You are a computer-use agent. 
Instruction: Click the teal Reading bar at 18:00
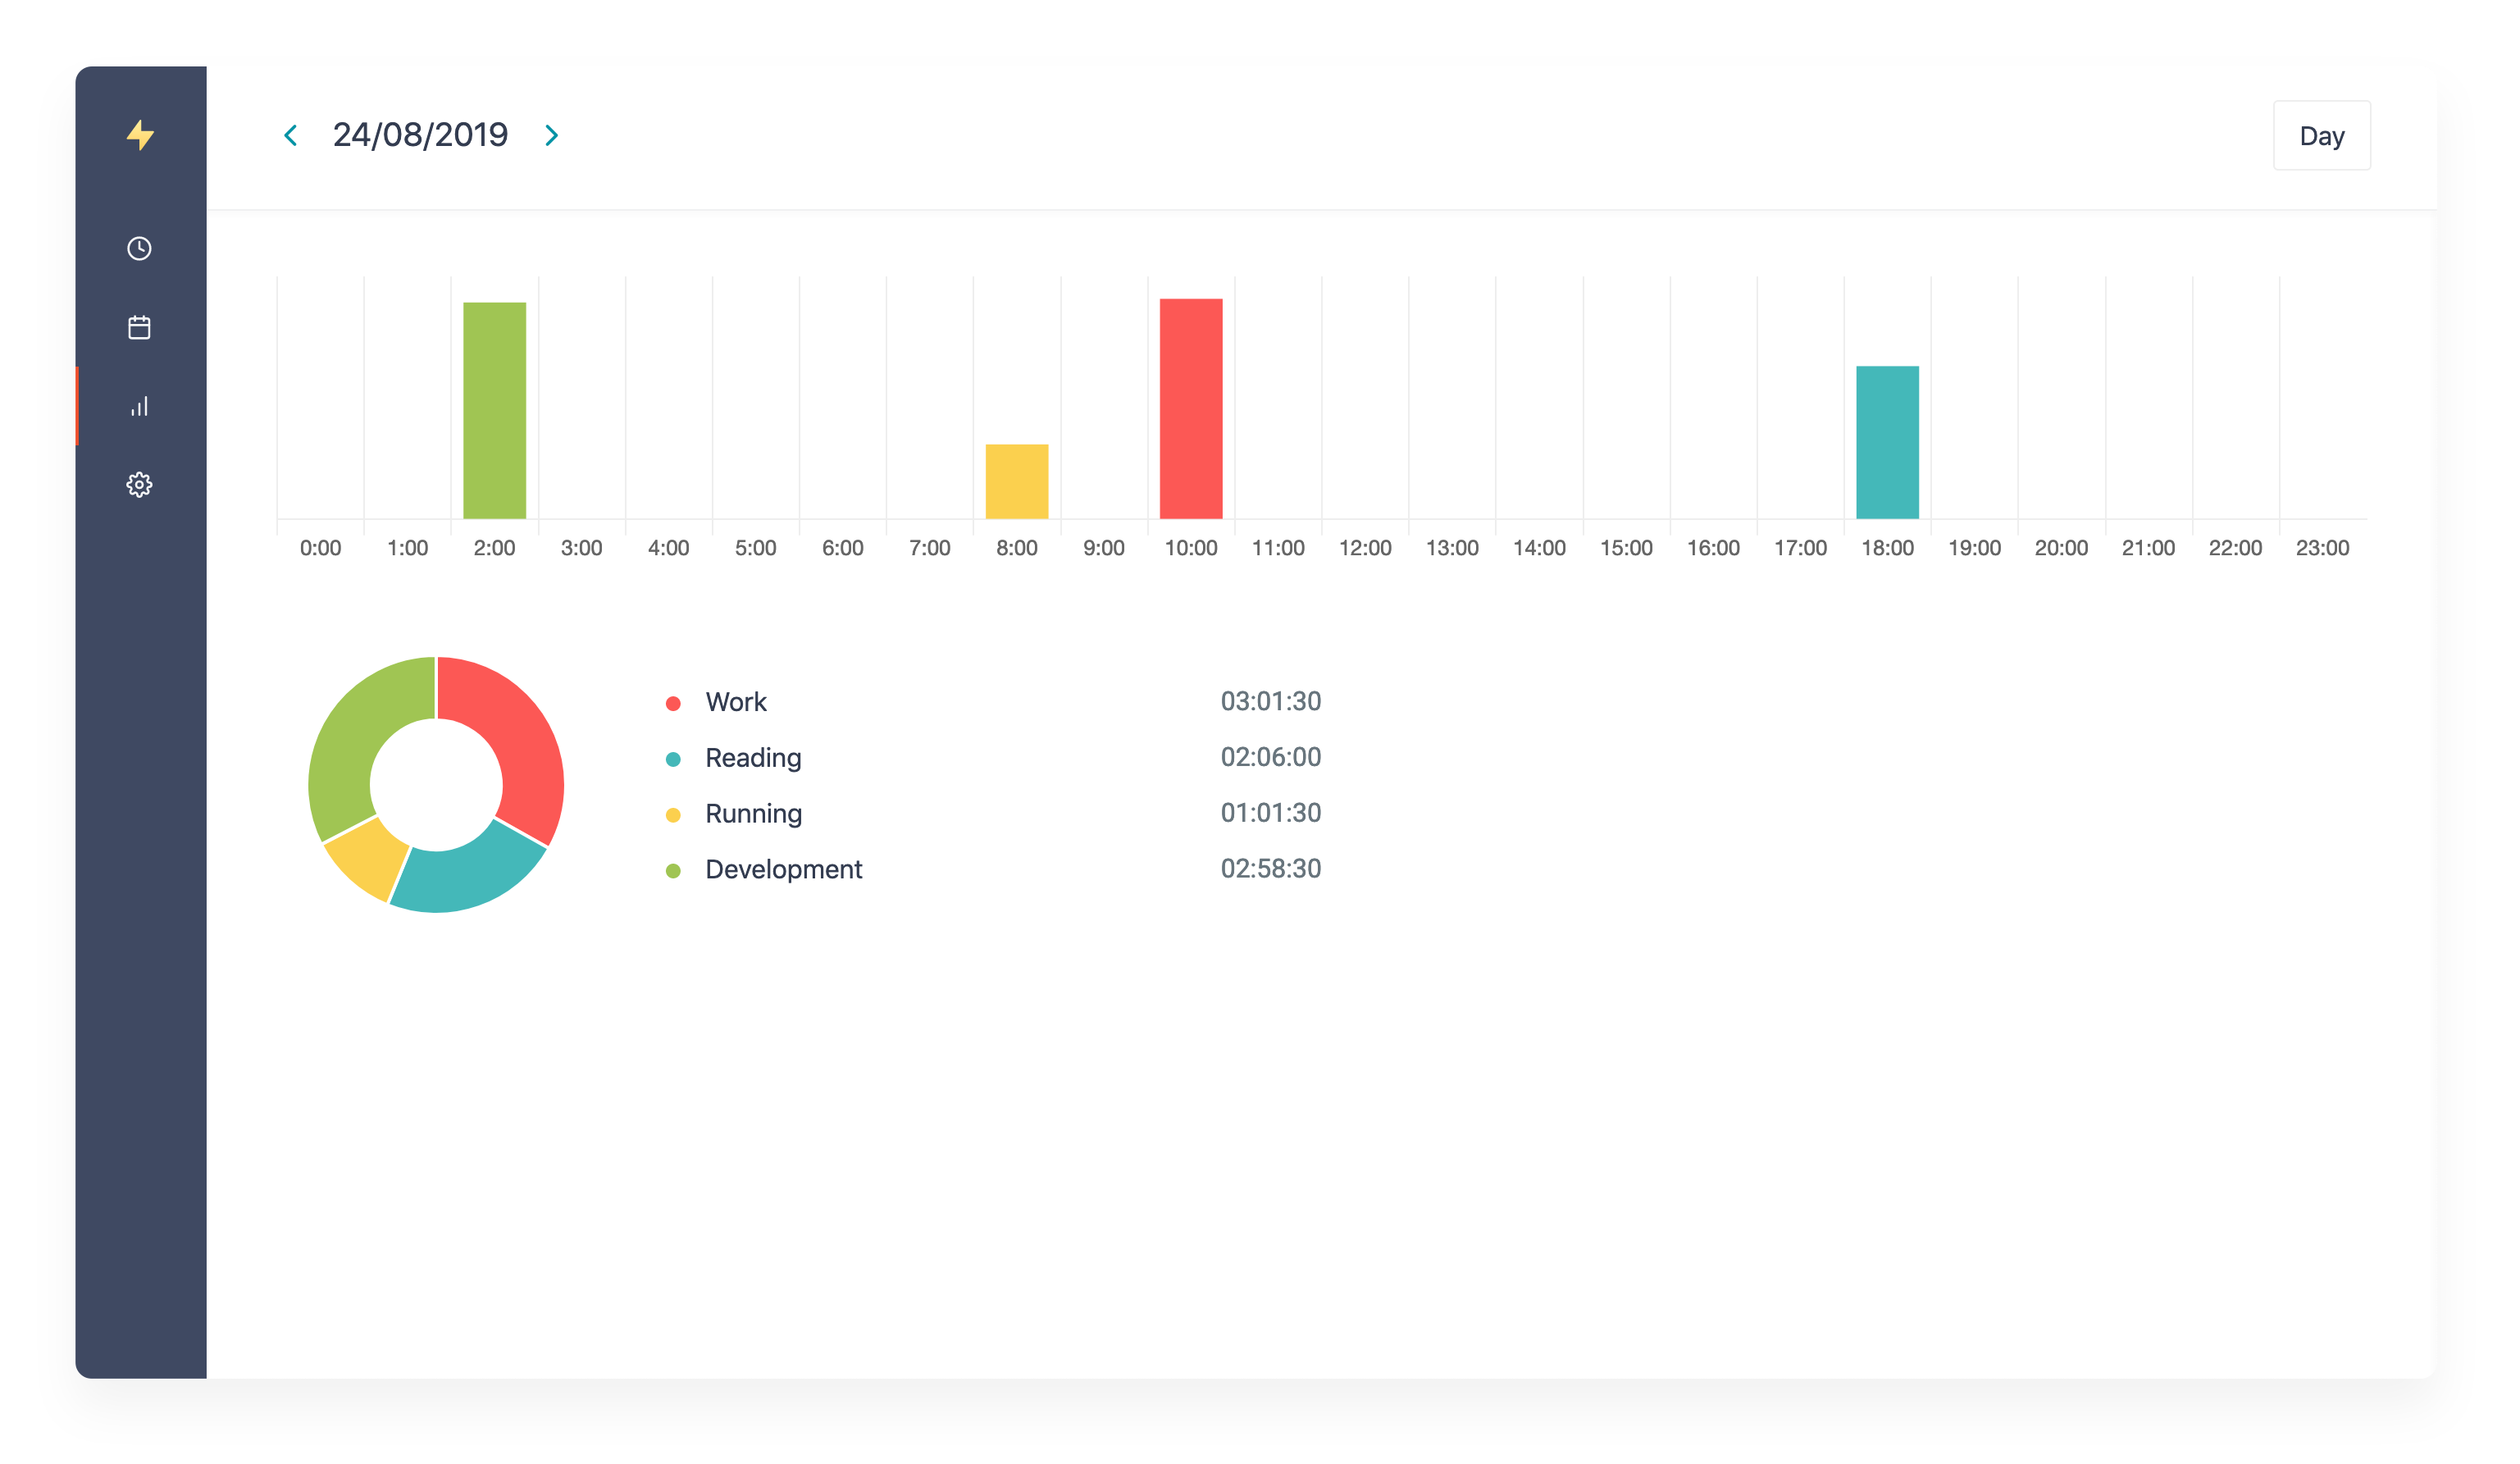coord(1887,442)
